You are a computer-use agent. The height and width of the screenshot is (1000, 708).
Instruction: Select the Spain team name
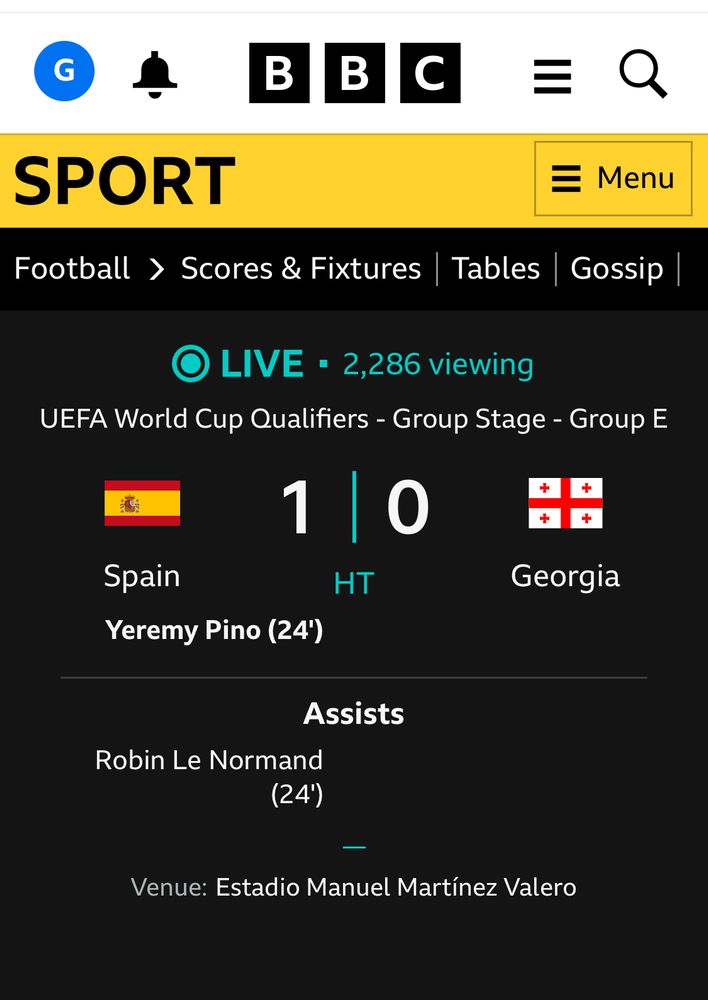pos(142,576)
